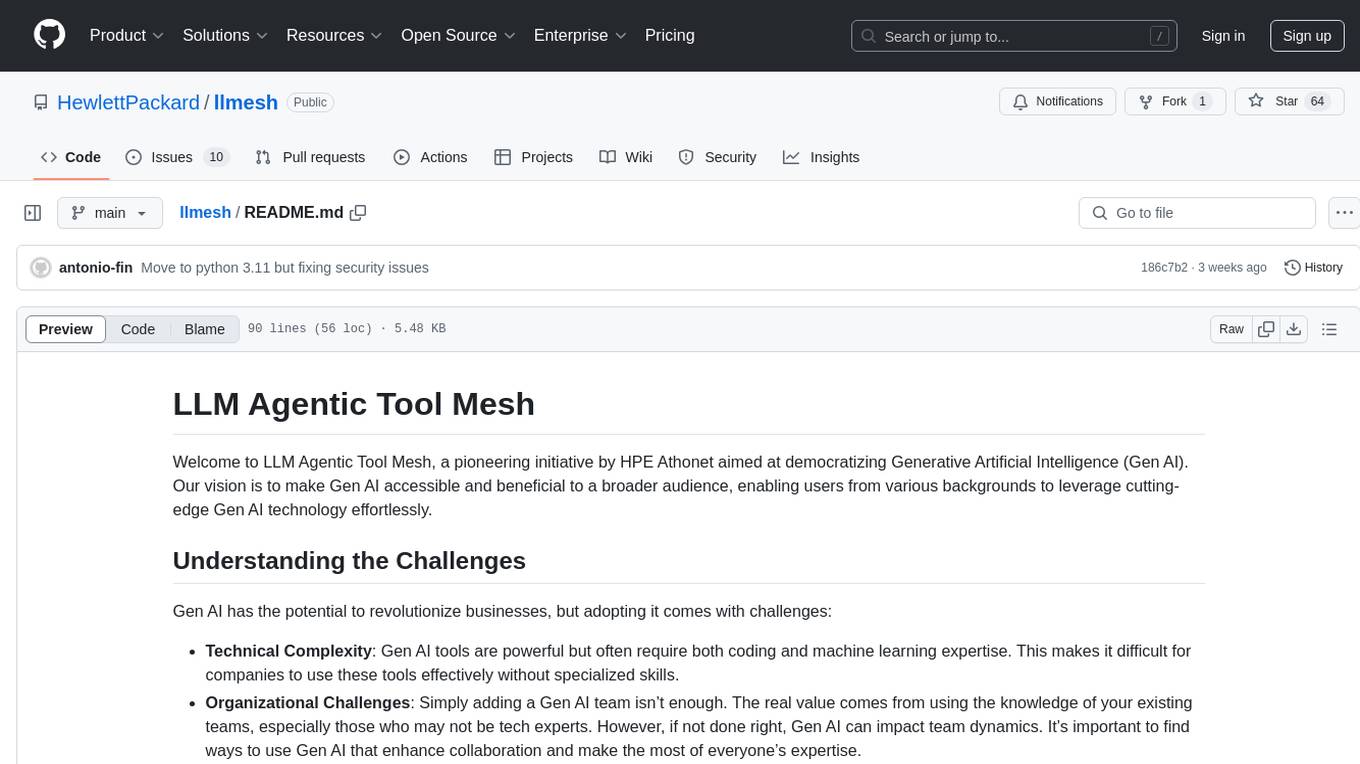
Task: Click Sign in
Action: [x=1223, y=36]
